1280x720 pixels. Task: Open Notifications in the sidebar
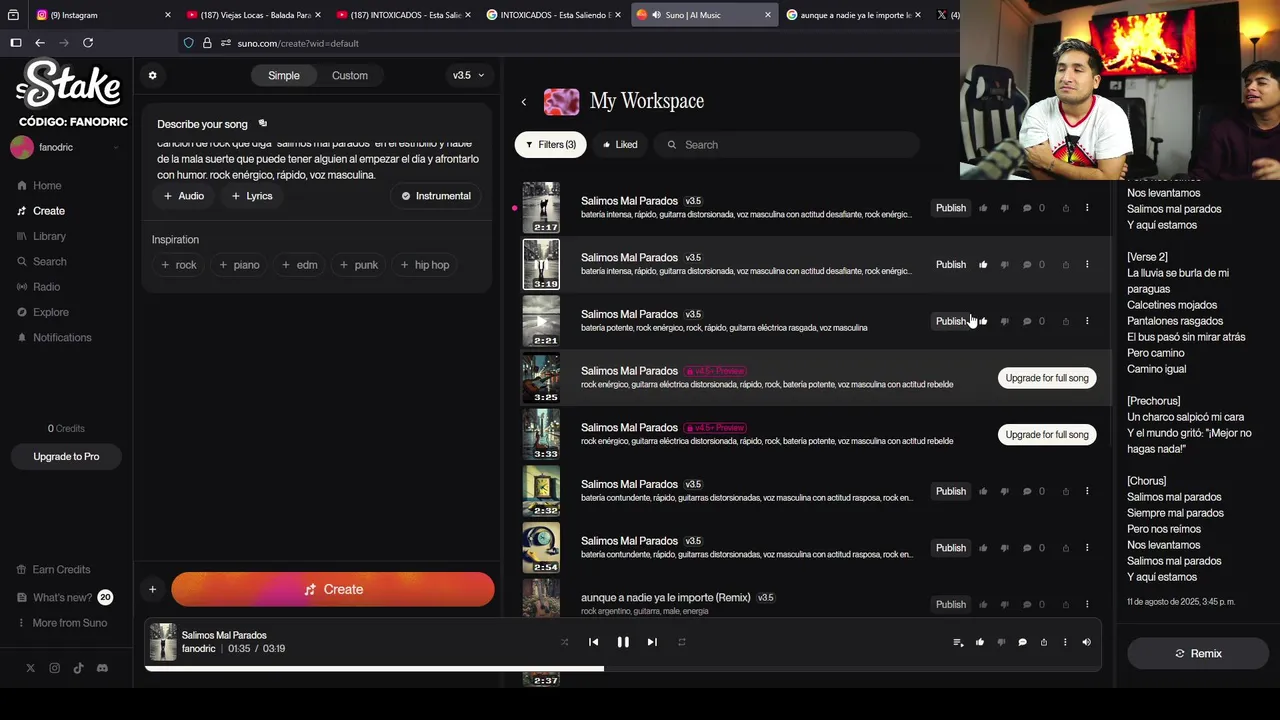(x=54, y=337)
